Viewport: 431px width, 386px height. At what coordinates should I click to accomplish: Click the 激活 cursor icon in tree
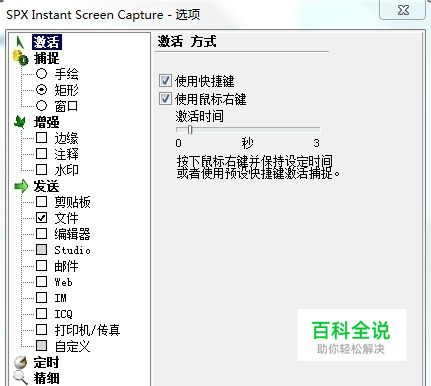20,42
